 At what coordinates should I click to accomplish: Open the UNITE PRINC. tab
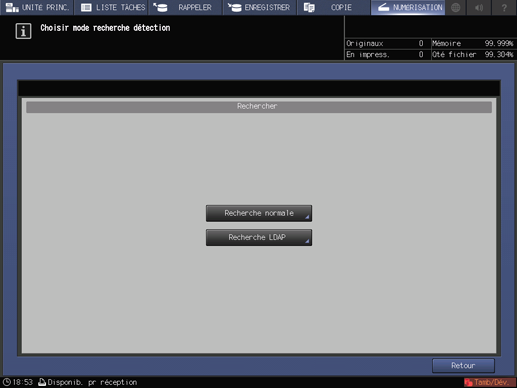point(37,7)
